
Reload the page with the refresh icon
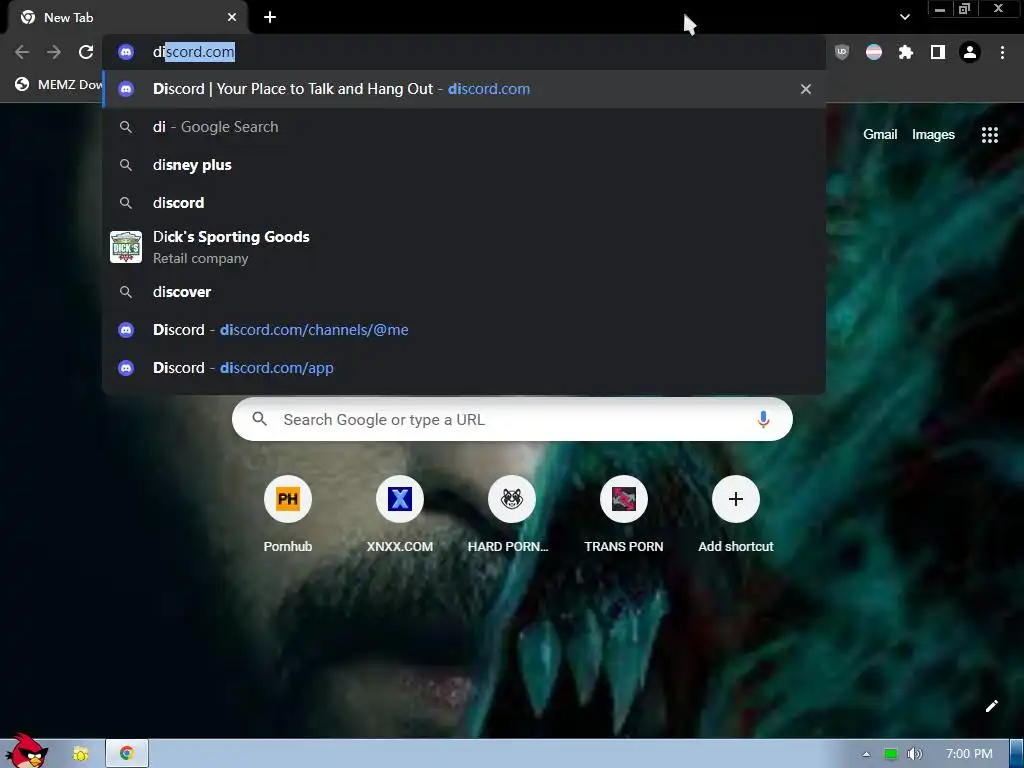[x=86, y=52]
